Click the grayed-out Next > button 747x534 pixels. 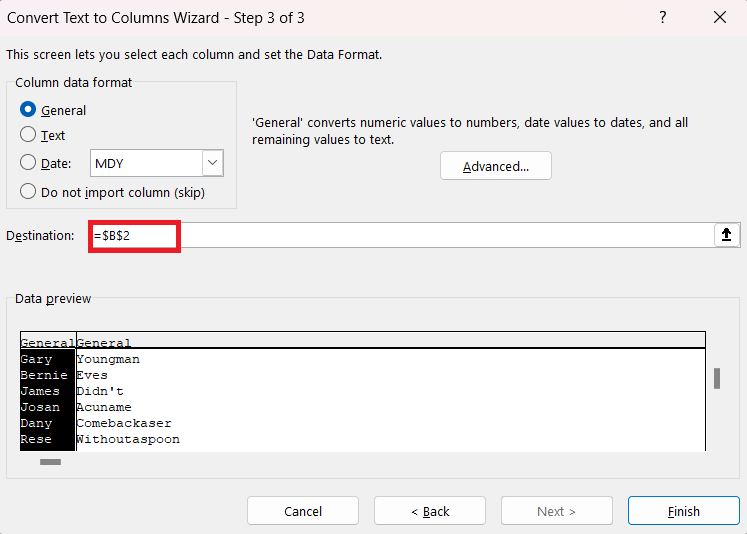tap(556, 511)
